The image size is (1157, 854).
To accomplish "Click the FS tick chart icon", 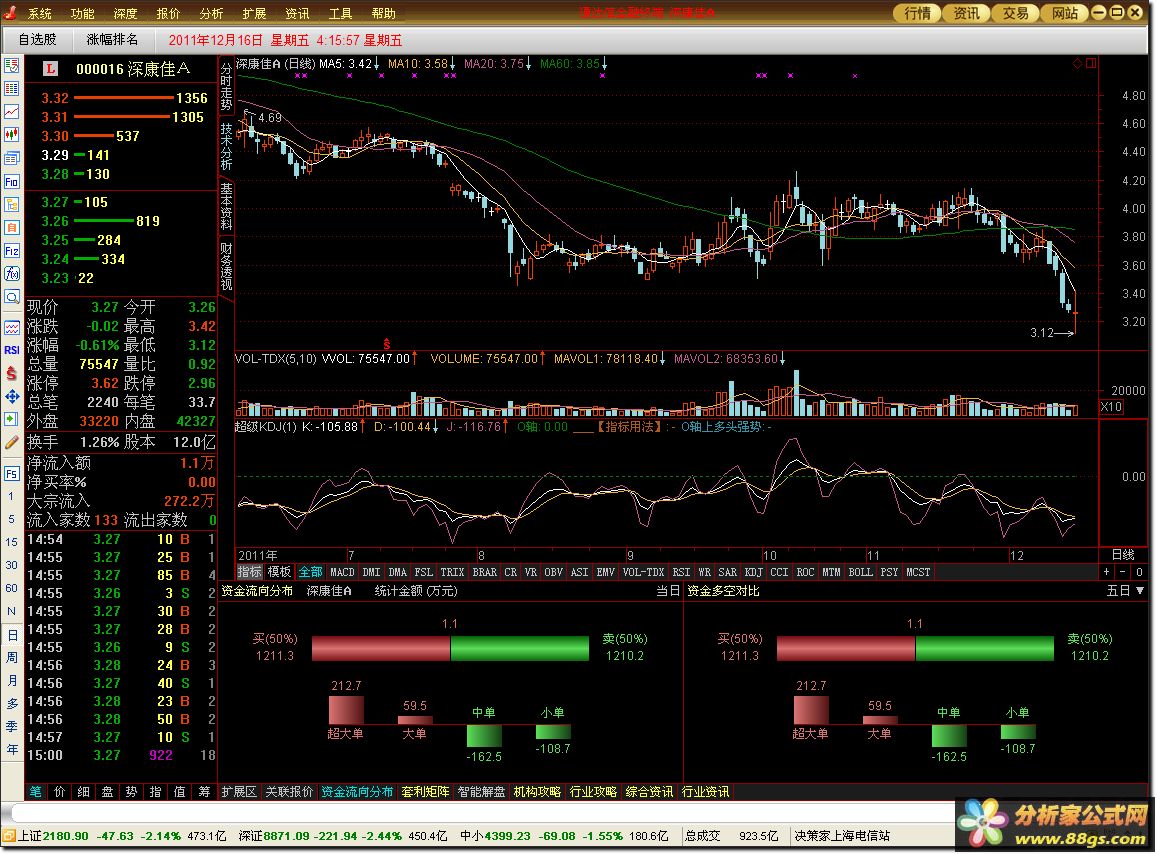I will coord(11,473).
